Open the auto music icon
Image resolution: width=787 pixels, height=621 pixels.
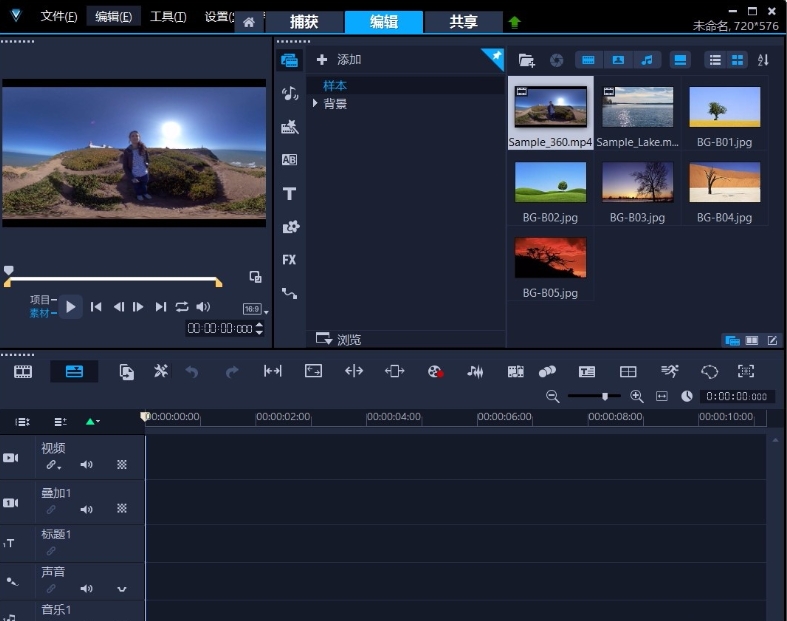[515, 371]
